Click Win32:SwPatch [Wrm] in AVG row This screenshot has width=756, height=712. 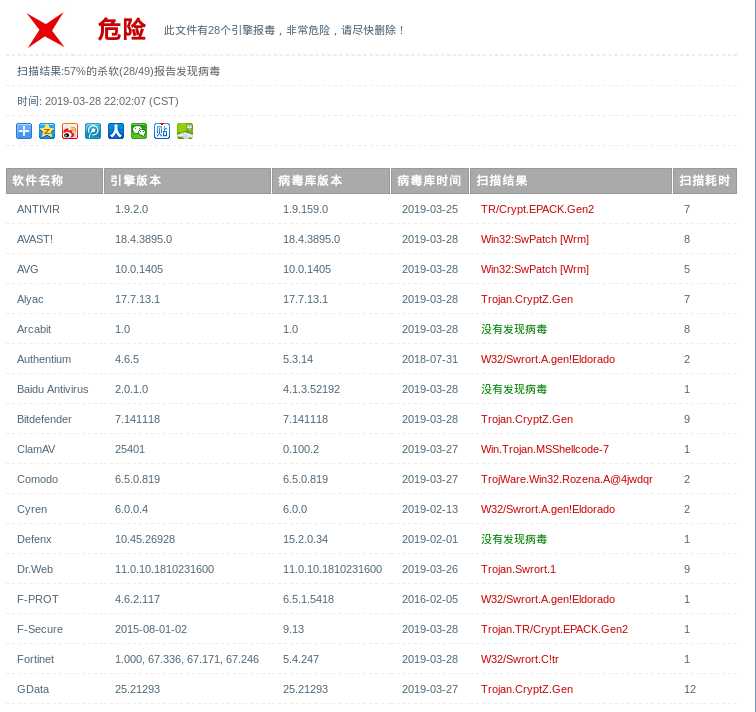coord(535,269)
